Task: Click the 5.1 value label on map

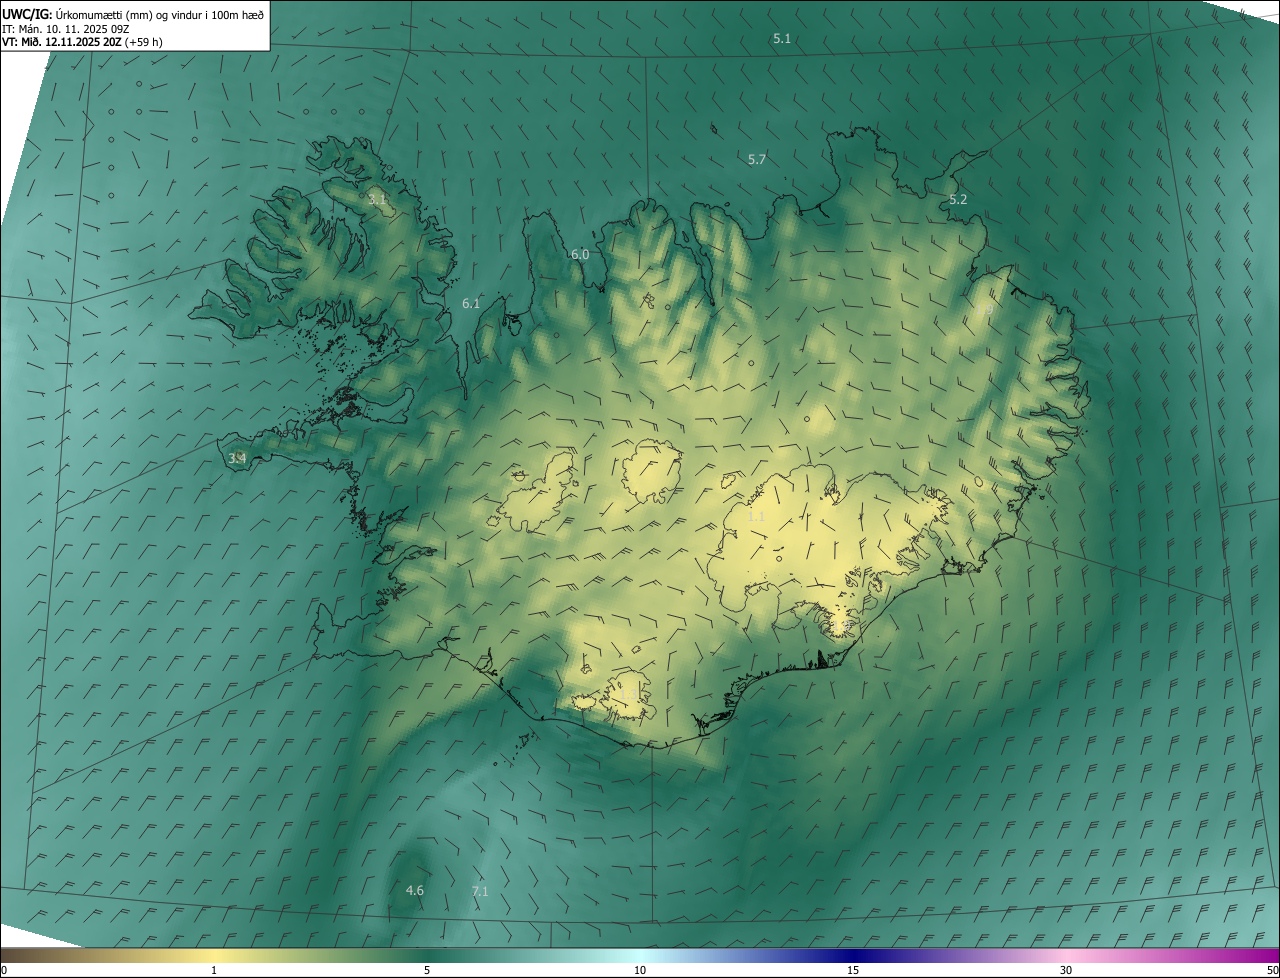Action: pos(782,38)
